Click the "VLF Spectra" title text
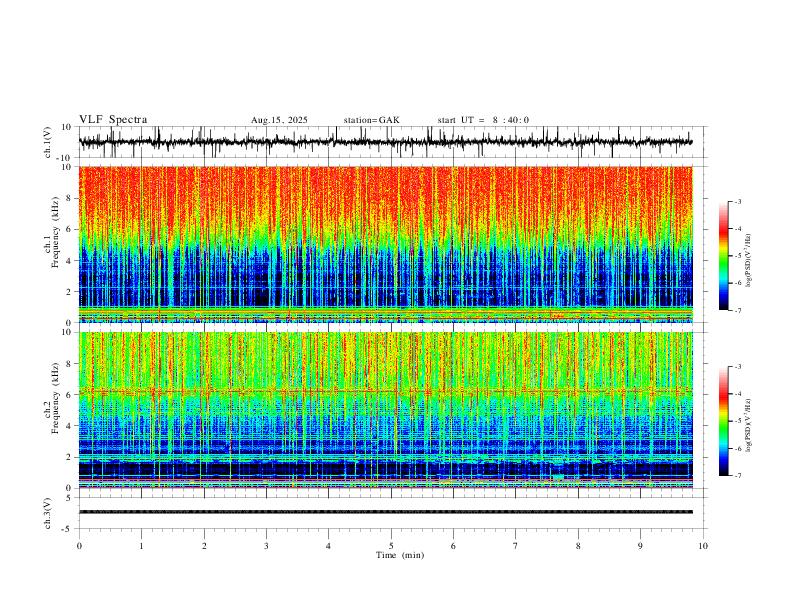 [x=113, y=120]
